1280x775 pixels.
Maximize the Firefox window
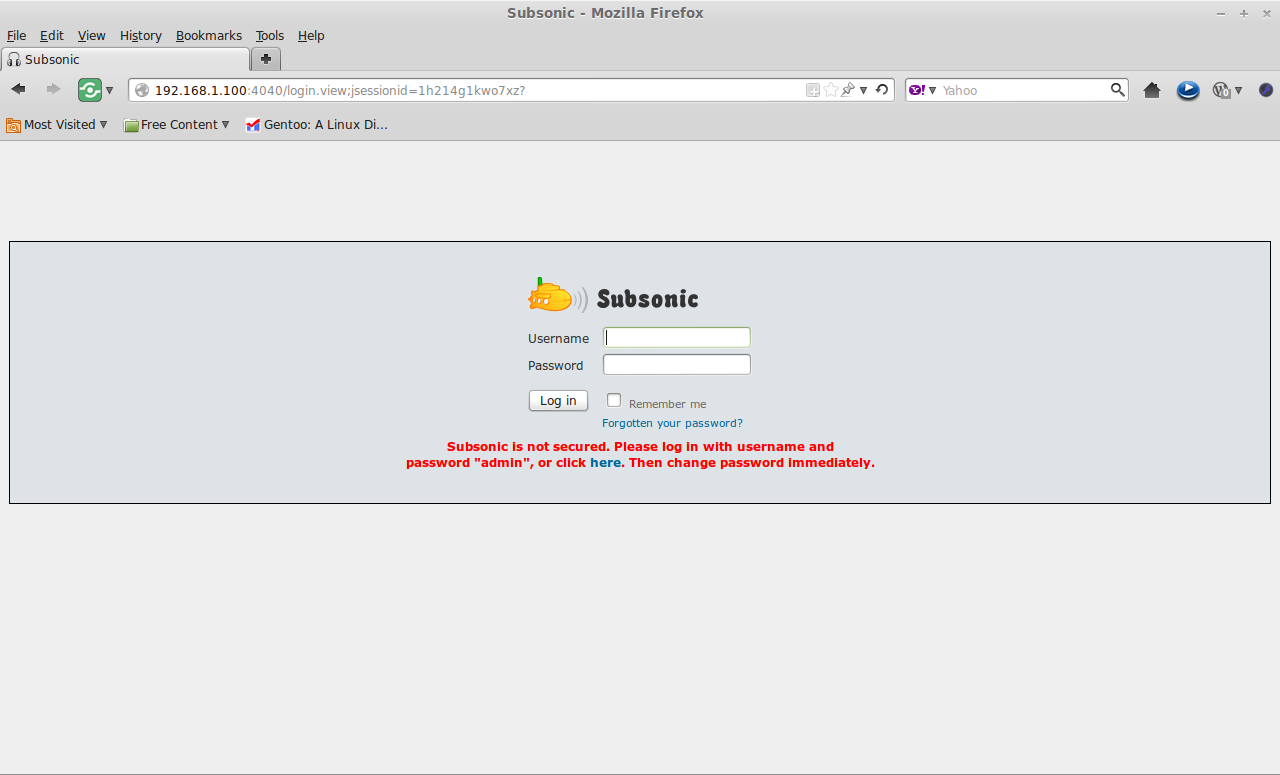(x=1244, y=13)
